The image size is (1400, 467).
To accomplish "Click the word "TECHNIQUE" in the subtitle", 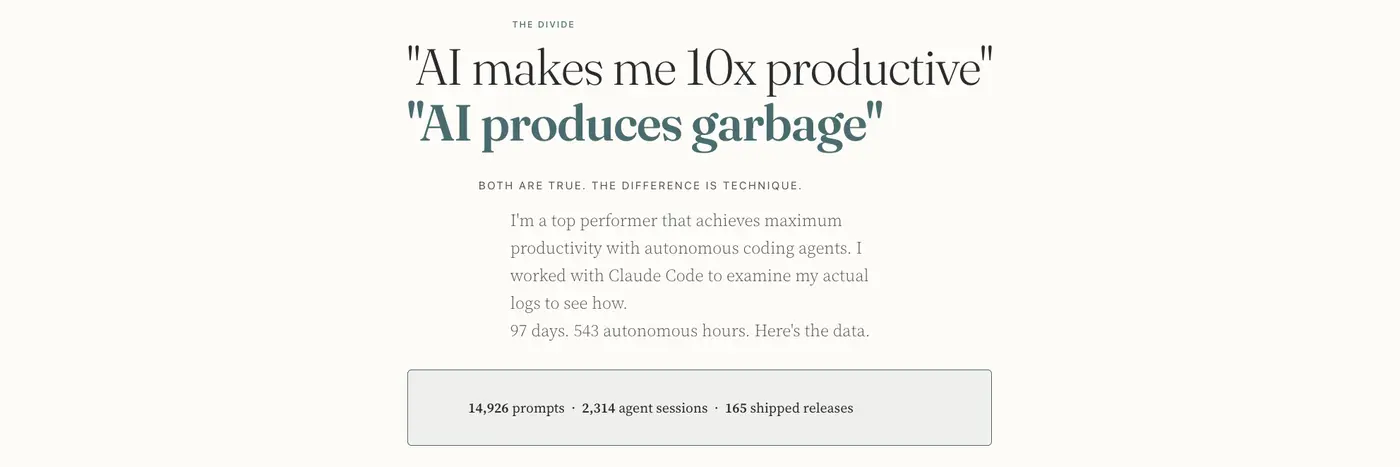I will 763,186.
